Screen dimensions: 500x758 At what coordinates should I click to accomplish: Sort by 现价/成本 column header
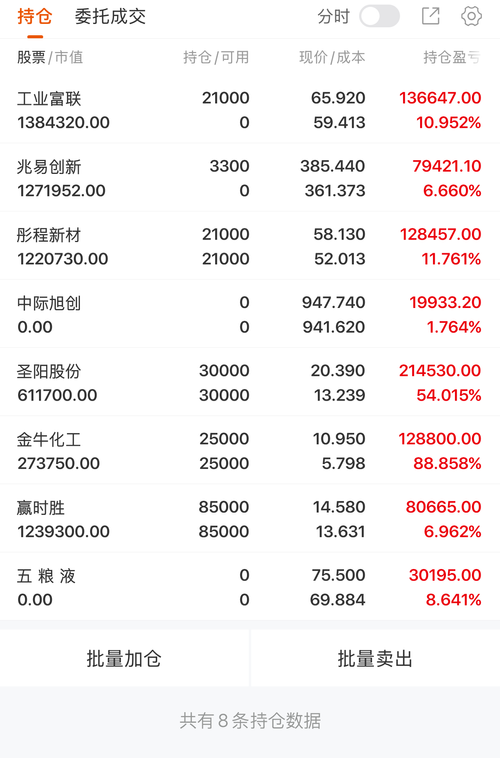coord(332,58)
